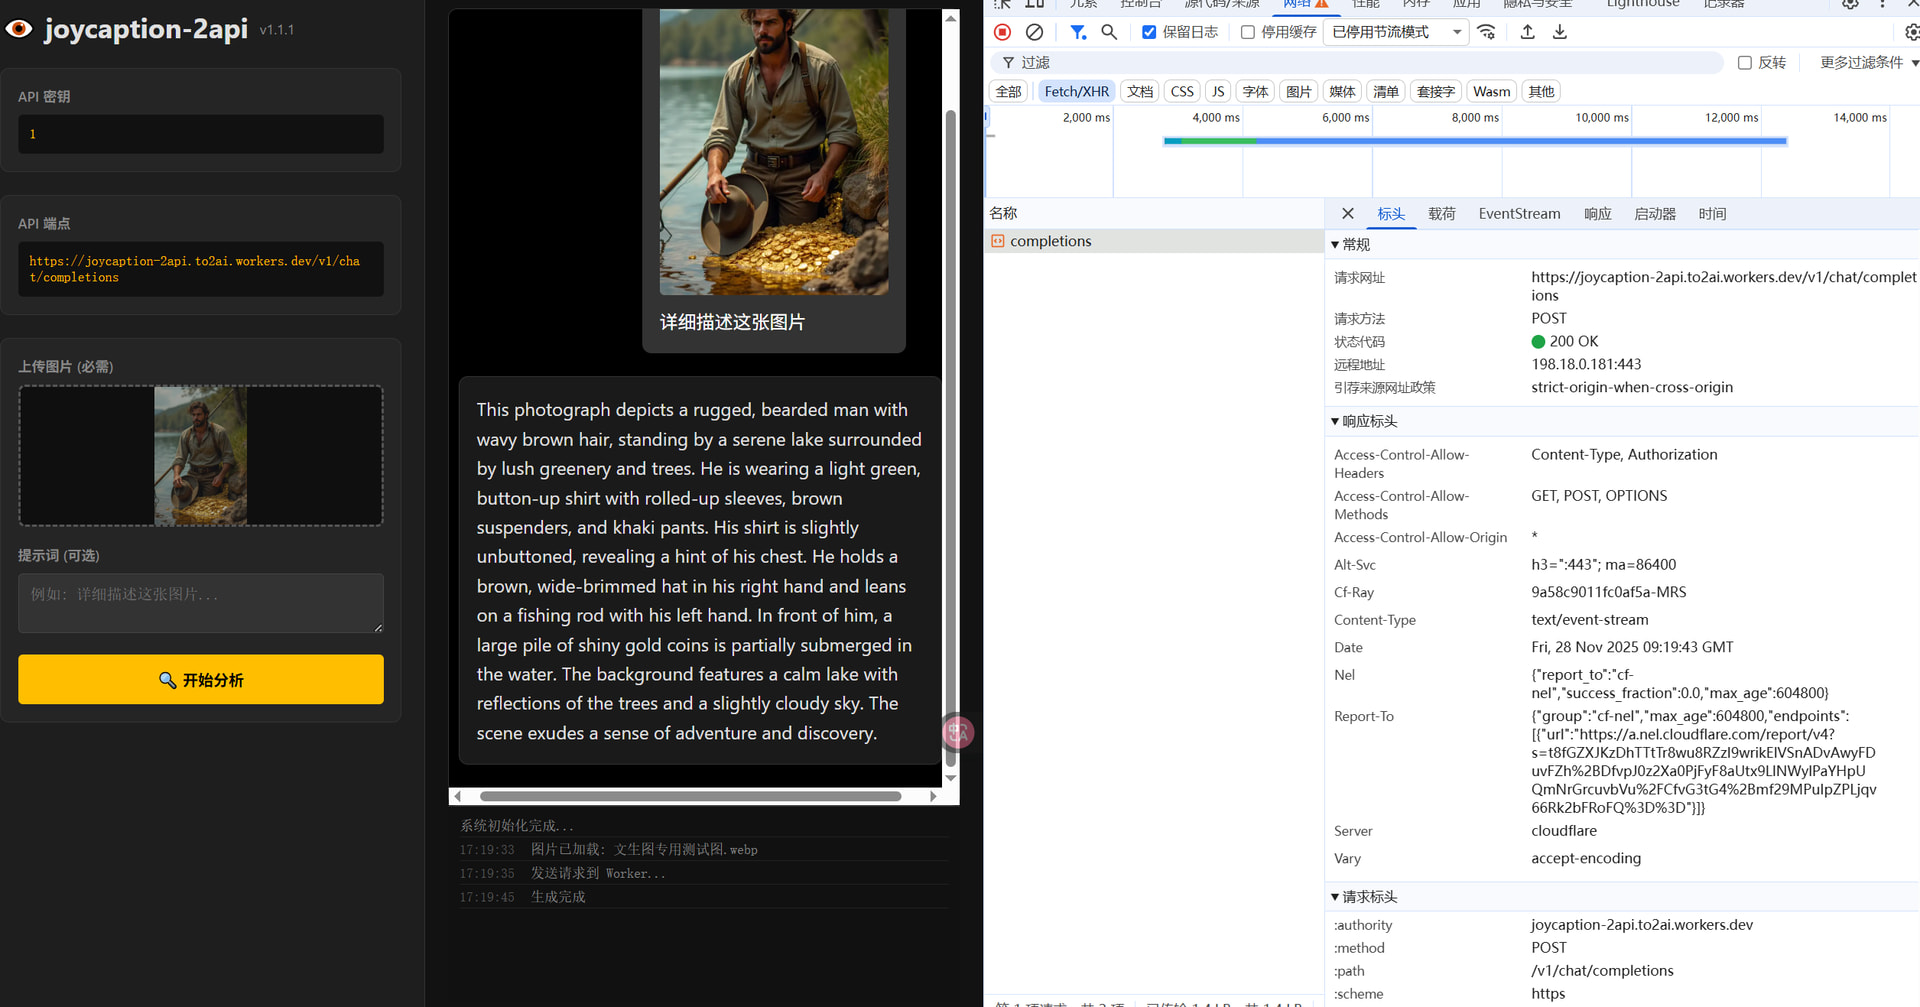Import HAR file with upload icon

tap(1528, 32)
